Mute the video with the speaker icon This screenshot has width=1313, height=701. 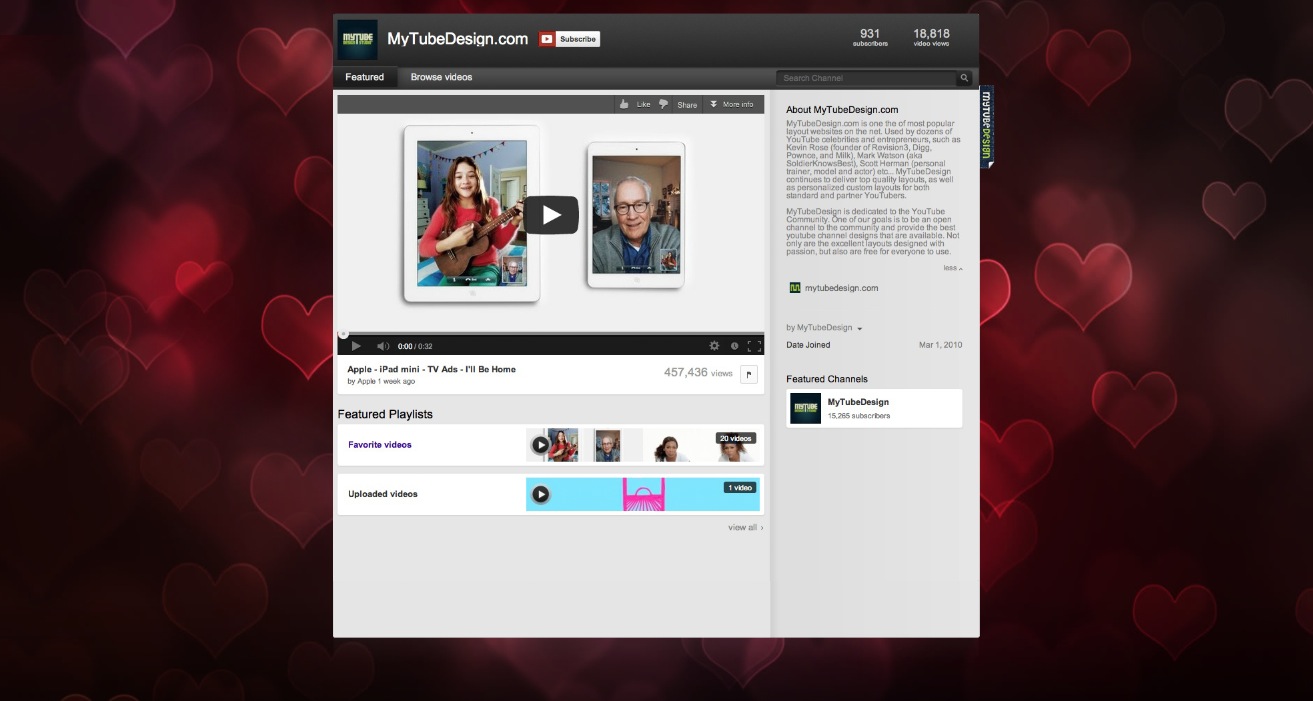pos(382,346)
